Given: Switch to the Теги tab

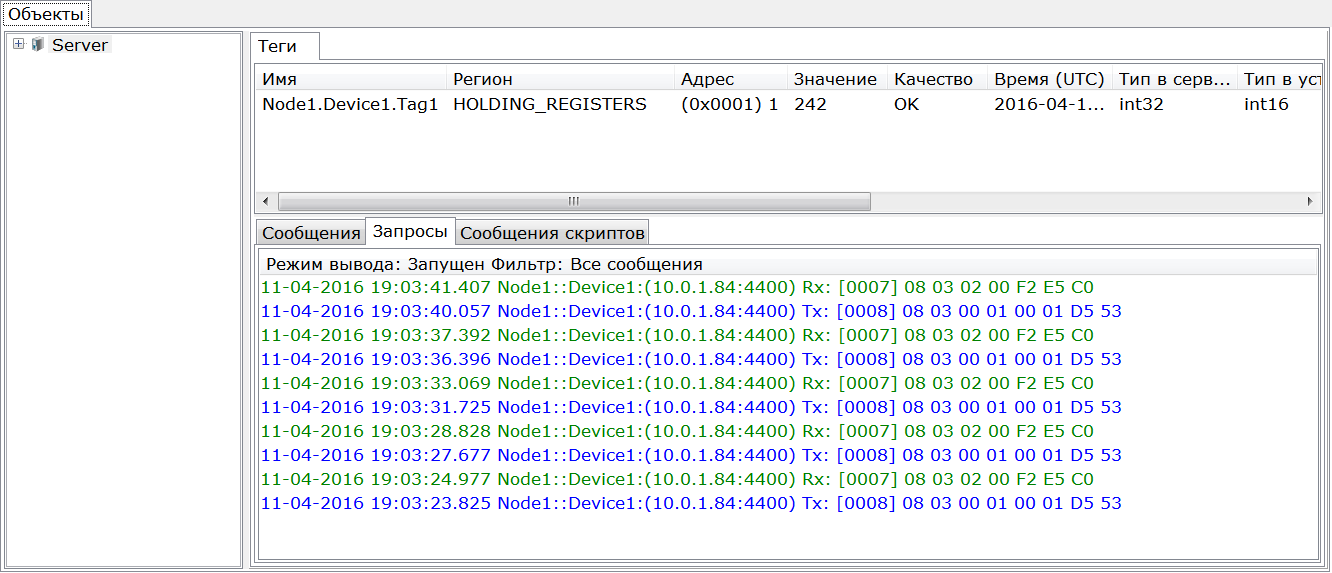Looking at the screenshot, I should (x=285, y=46).
